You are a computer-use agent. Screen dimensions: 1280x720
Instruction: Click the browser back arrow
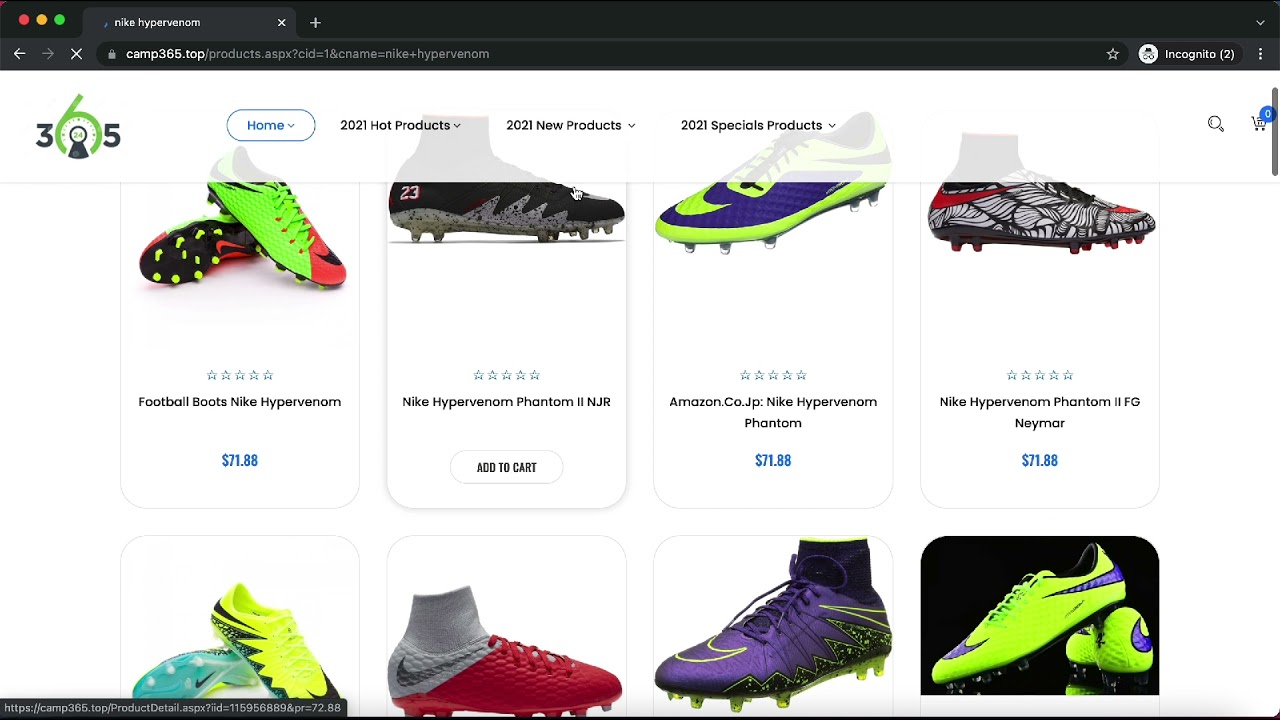click(19, 54)
